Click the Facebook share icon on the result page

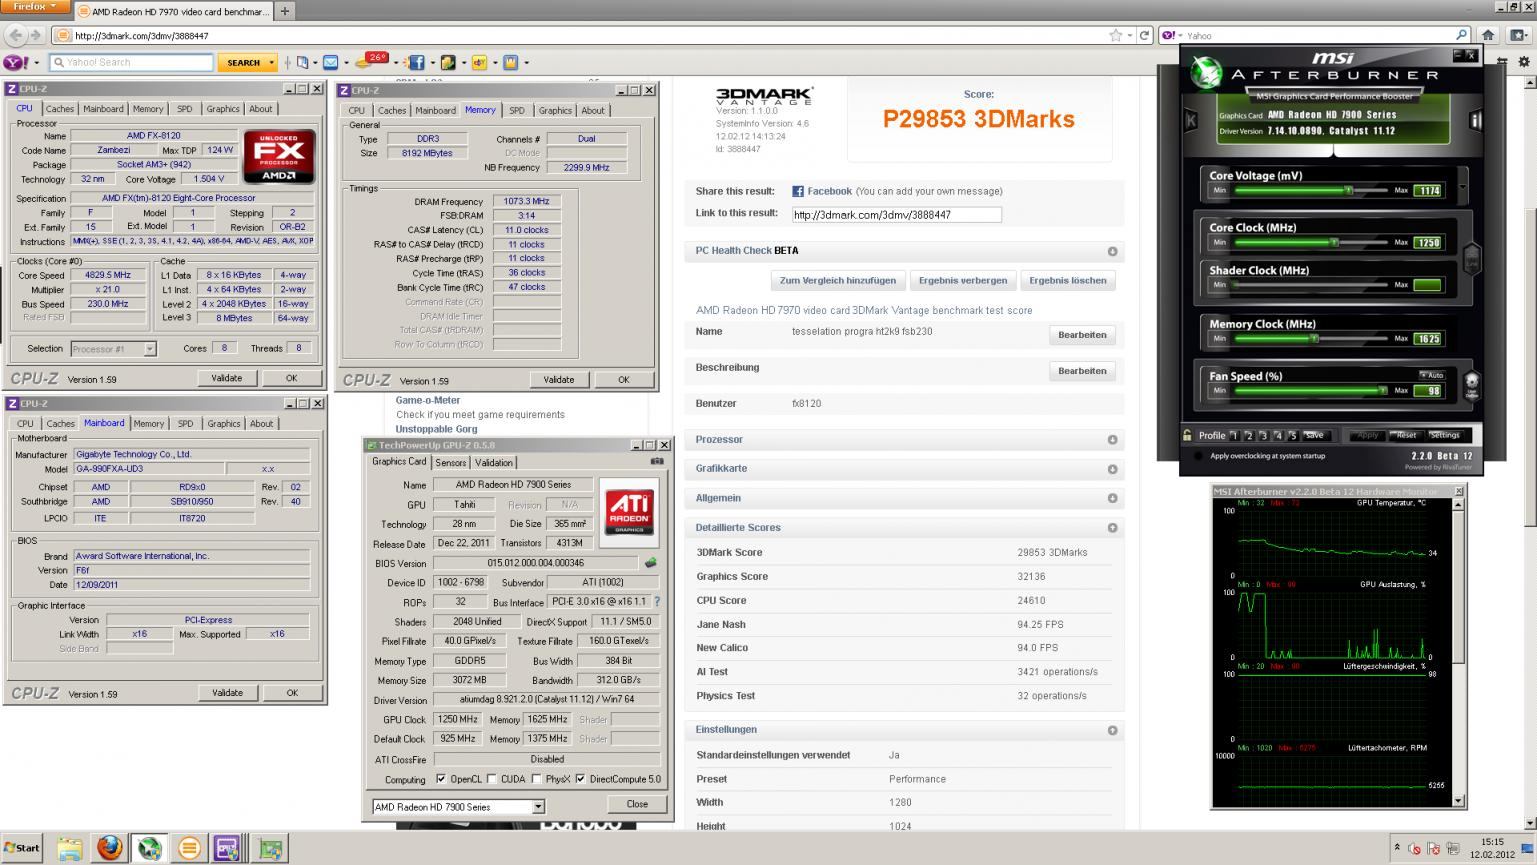tap(798, 191)
